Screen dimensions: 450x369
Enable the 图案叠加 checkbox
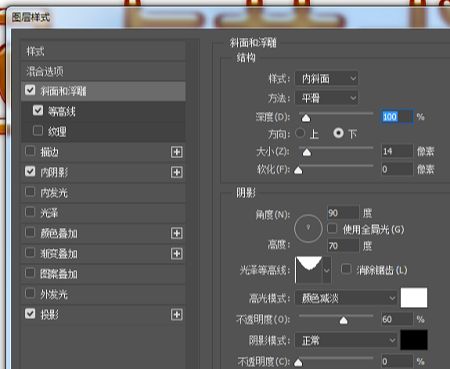click(x=30, y=273)
